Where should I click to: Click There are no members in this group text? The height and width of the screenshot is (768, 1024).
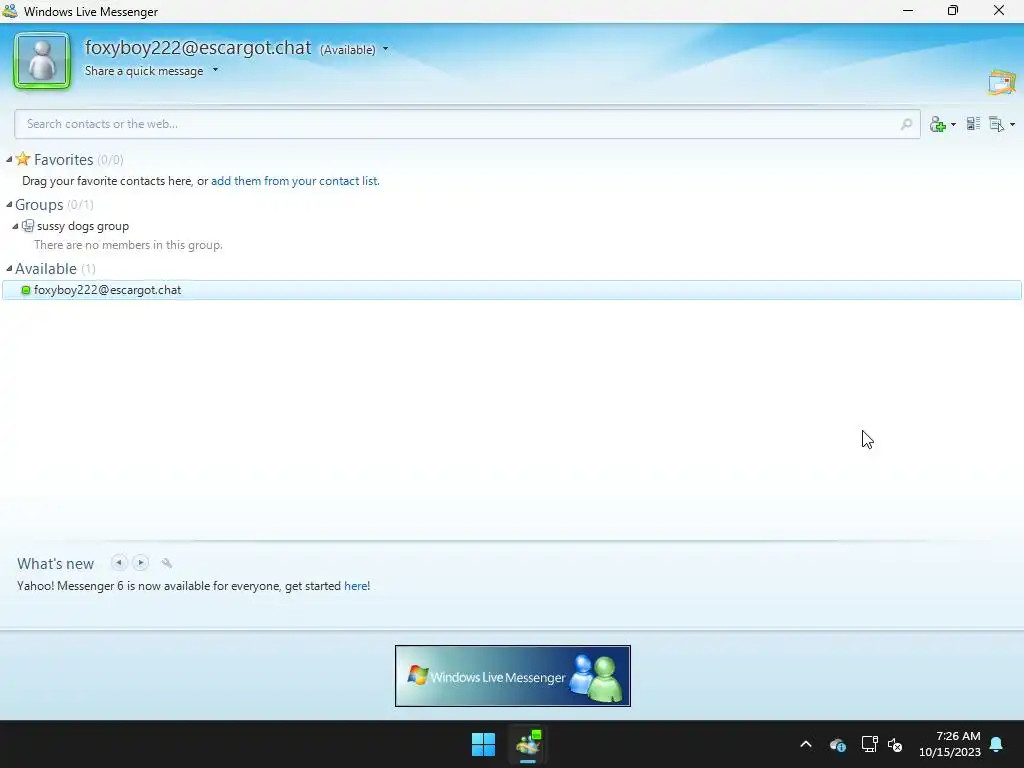pos(128,245)
